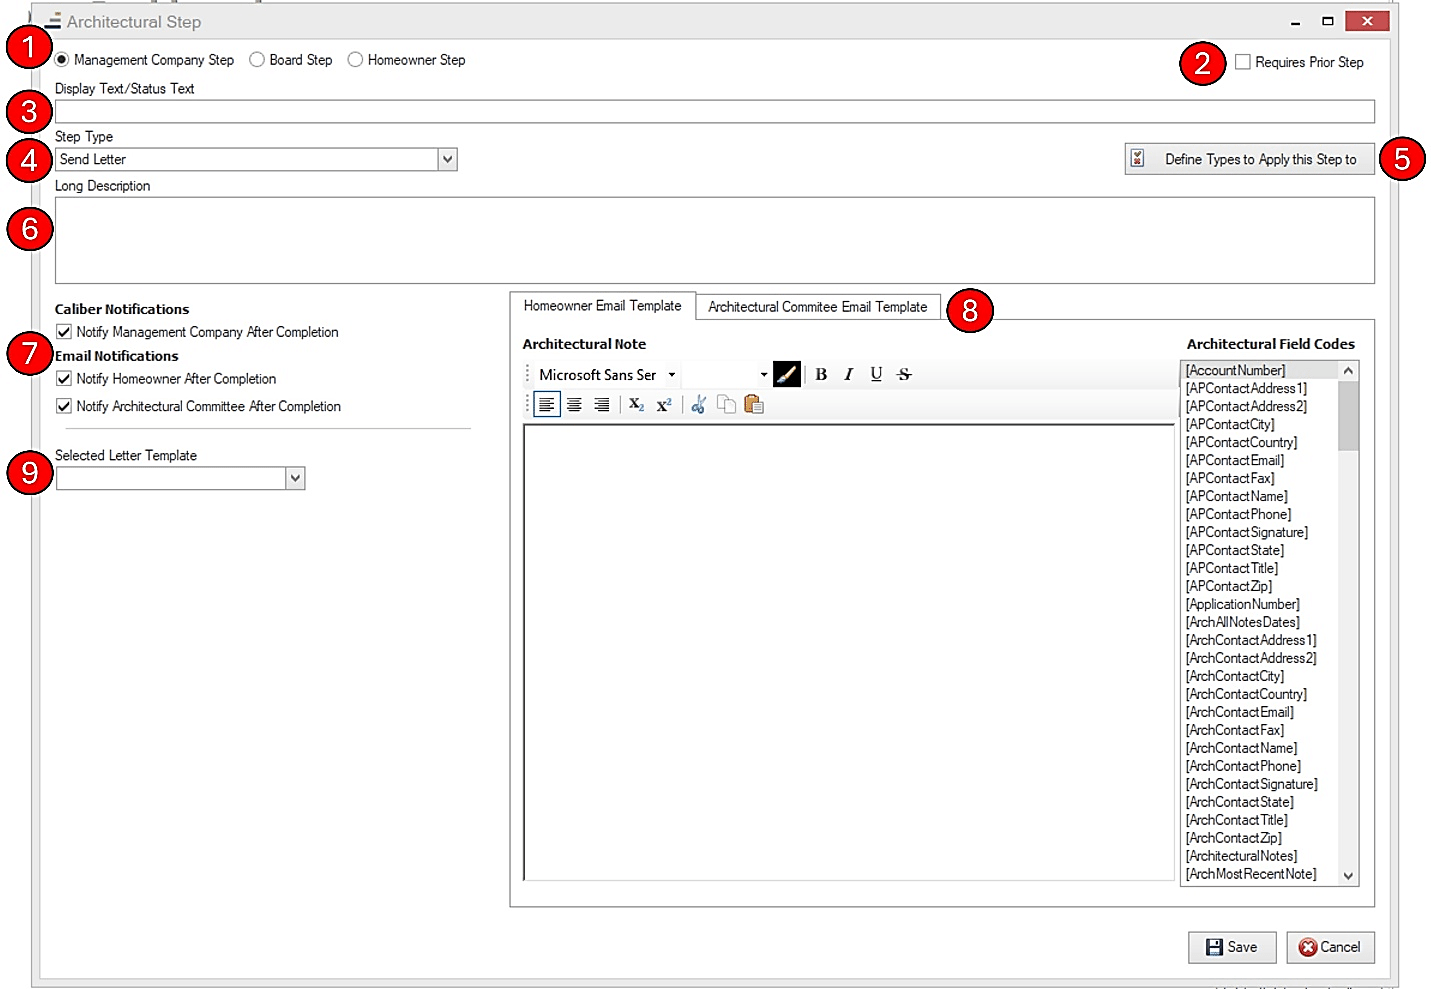
Task: Cancel the architectural step dialog
Action: (1330, 947)
